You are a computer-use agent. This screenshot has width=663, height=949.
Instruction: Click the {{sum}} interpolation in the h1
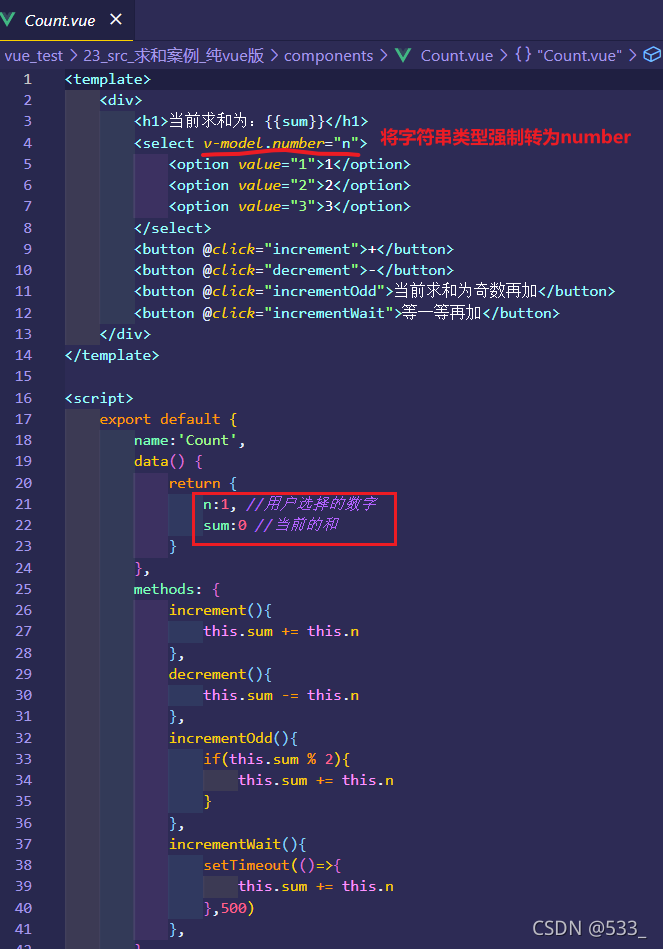pos(295,121)
